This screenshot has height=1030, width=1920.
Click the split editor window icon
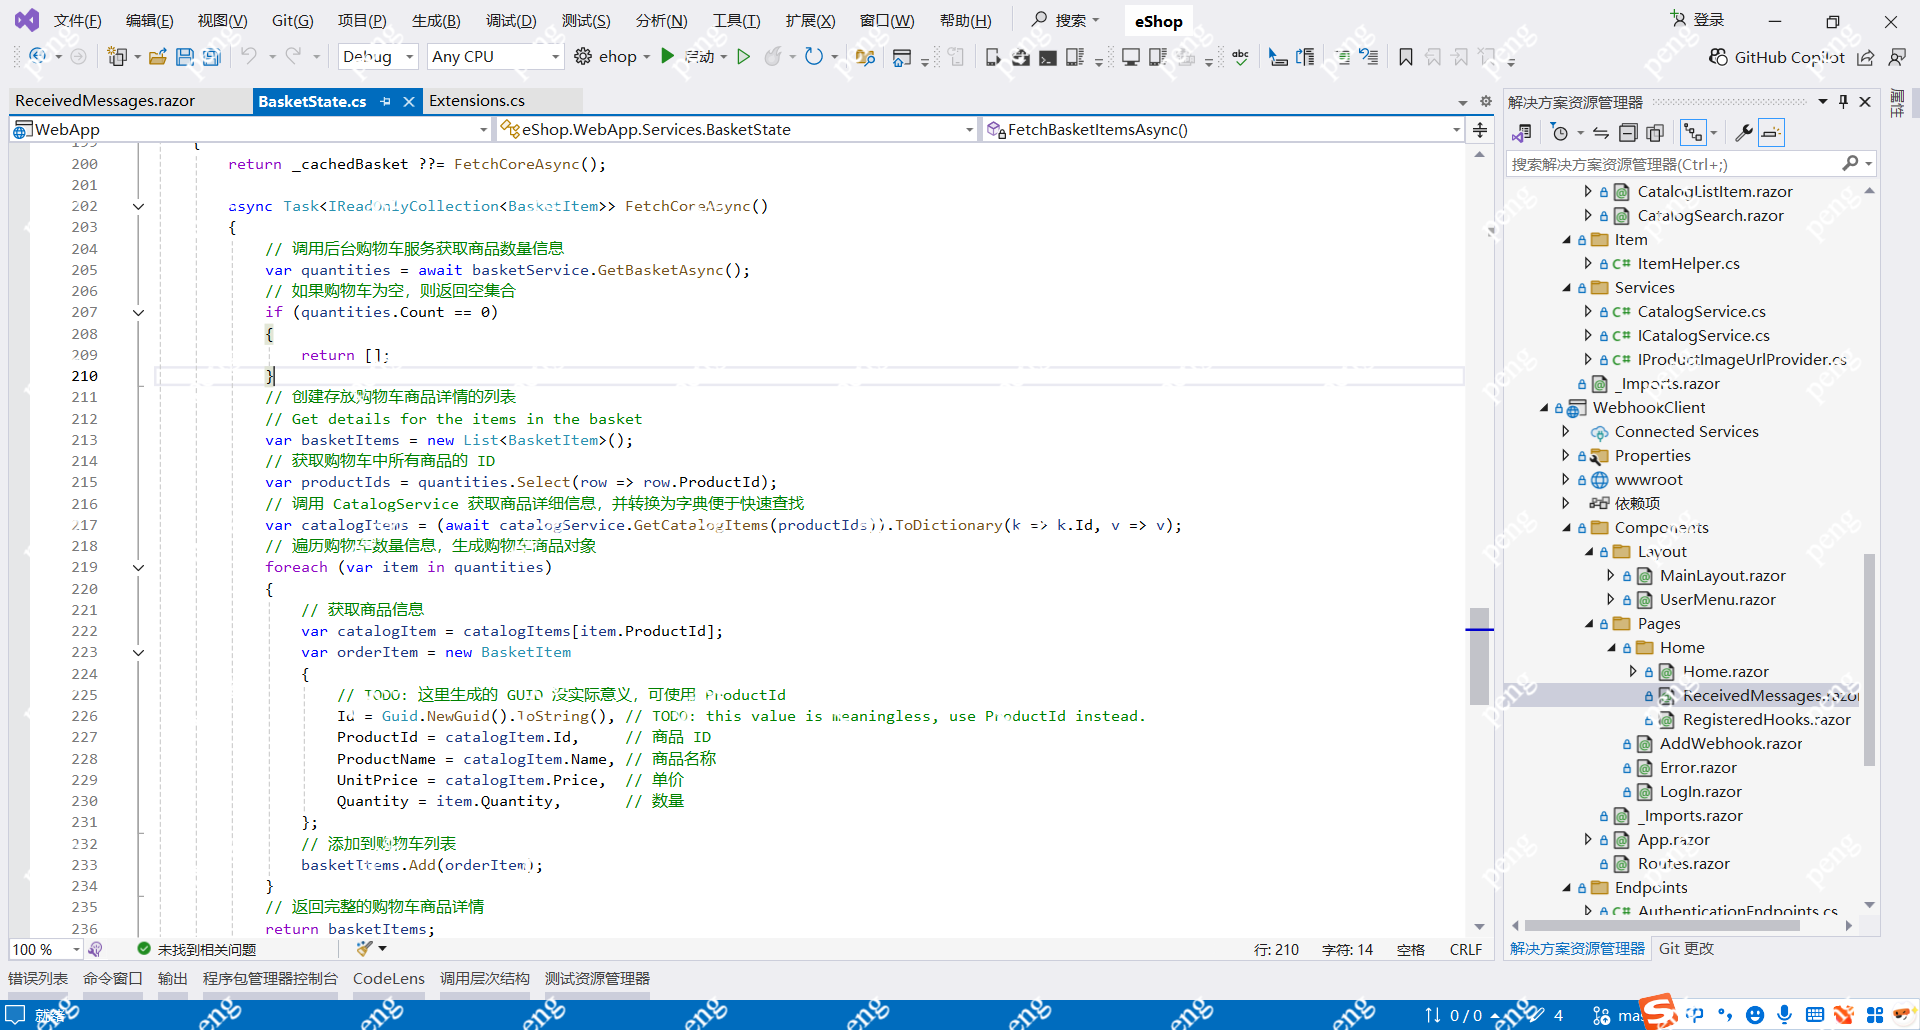click(x=1480, y=130)
